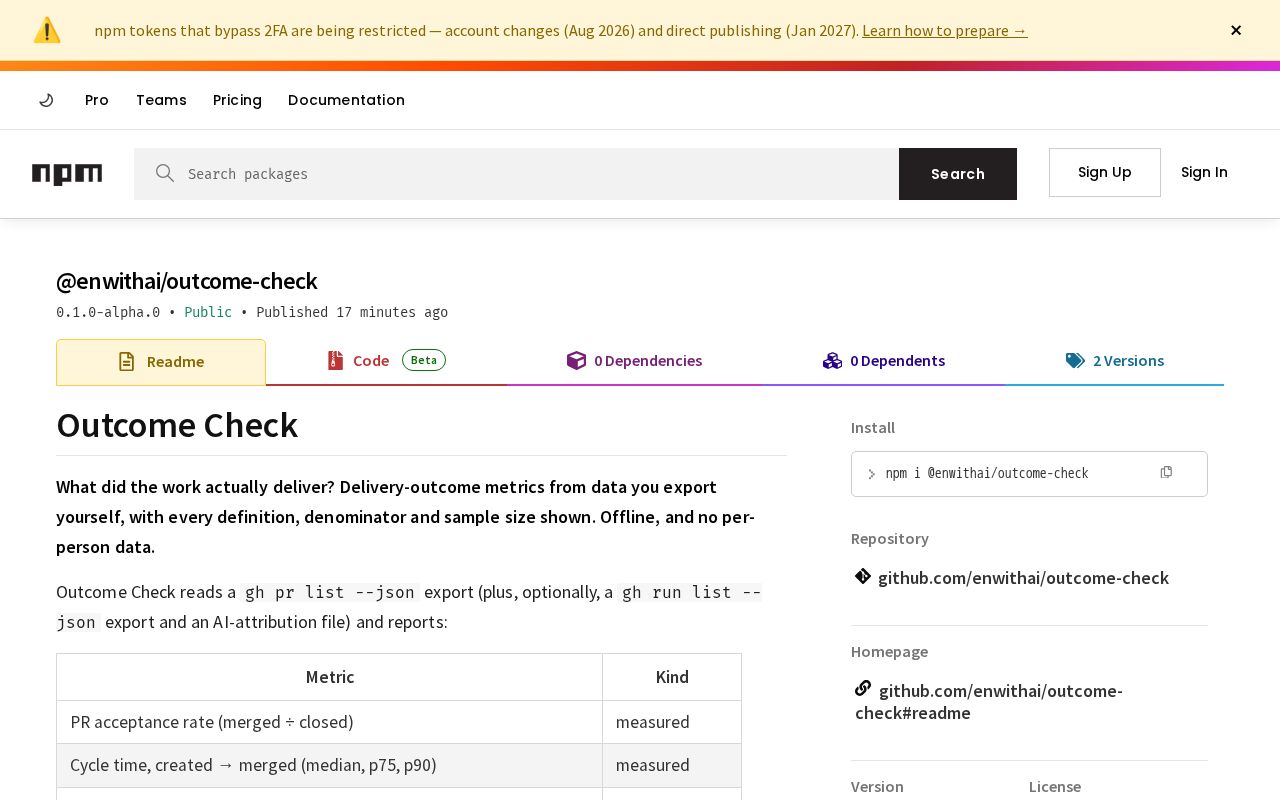Click the Search button

(x=958, y=174)
